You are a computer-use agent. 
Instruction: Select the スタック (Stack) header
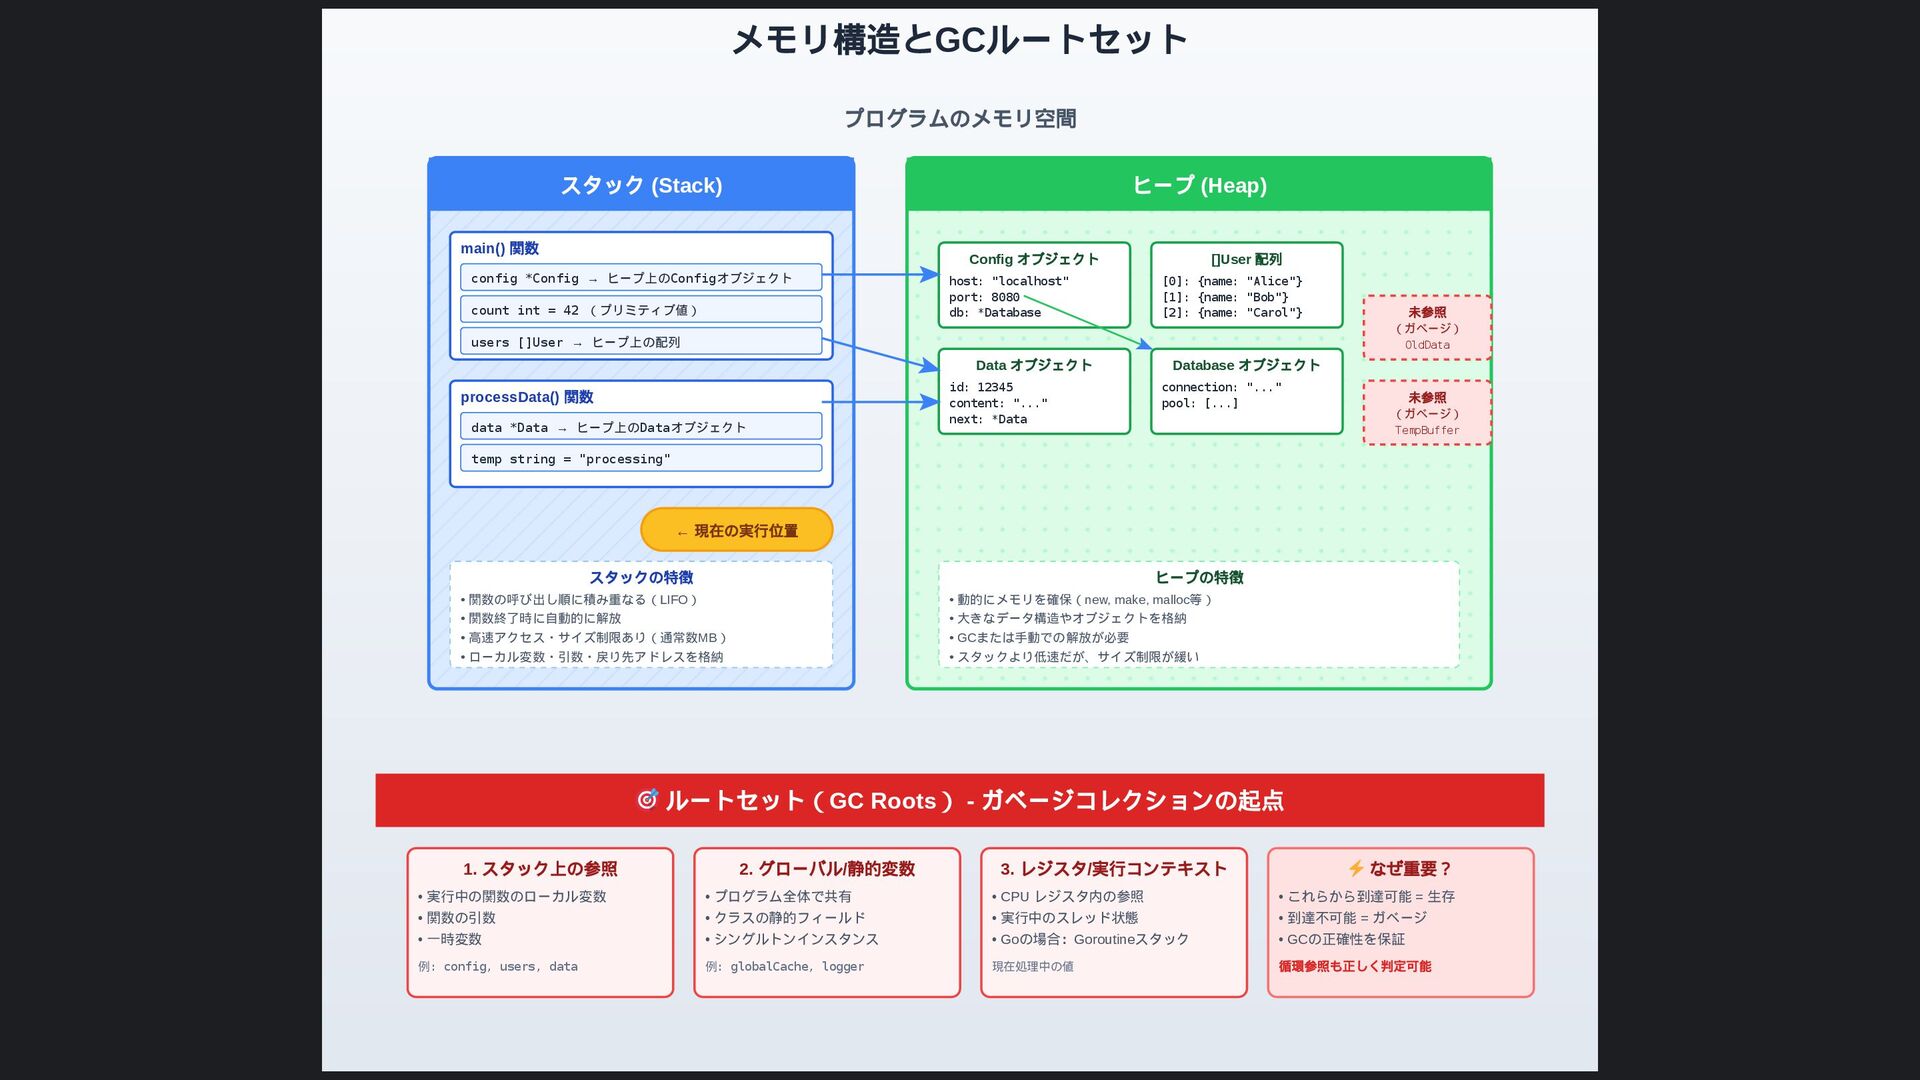point(641,185)
